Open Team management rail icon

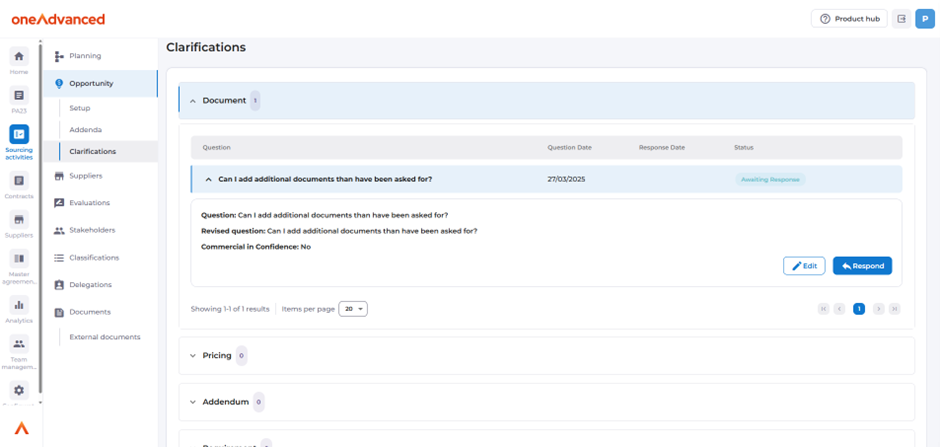[19, 344]
